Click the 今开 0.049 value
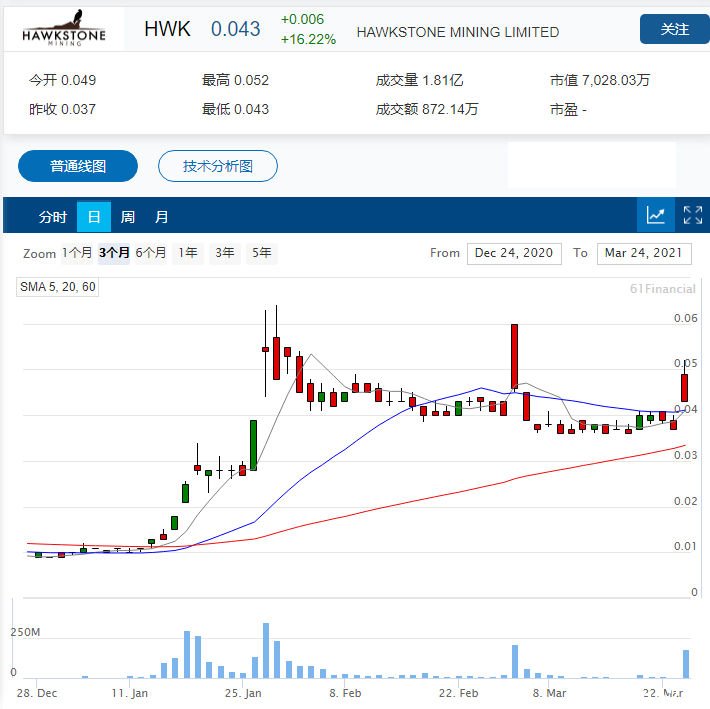This screenshot has height=709, width=710. [x=62, y=80]
